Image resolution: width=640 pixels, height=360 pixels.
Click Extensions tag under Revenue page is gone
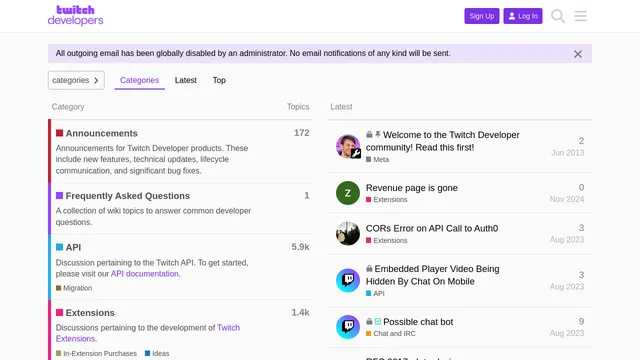(387, 200)
